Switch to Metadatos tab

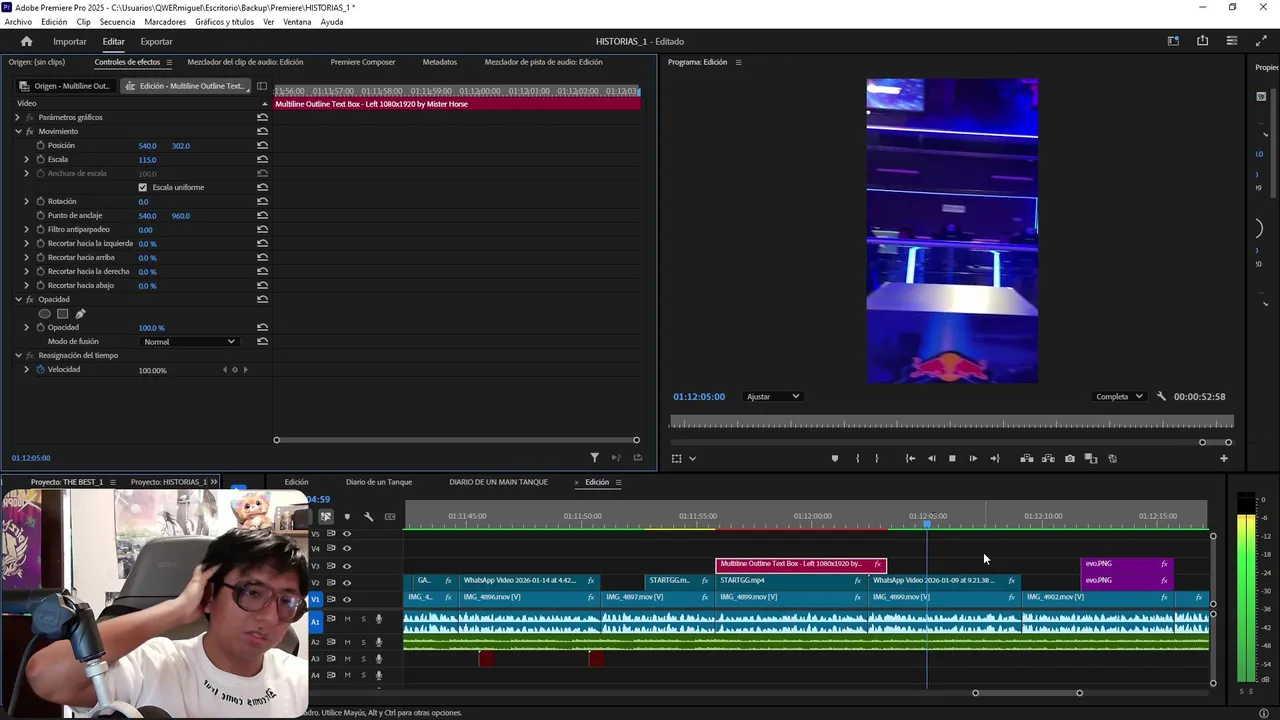click(x=439, y=62)
